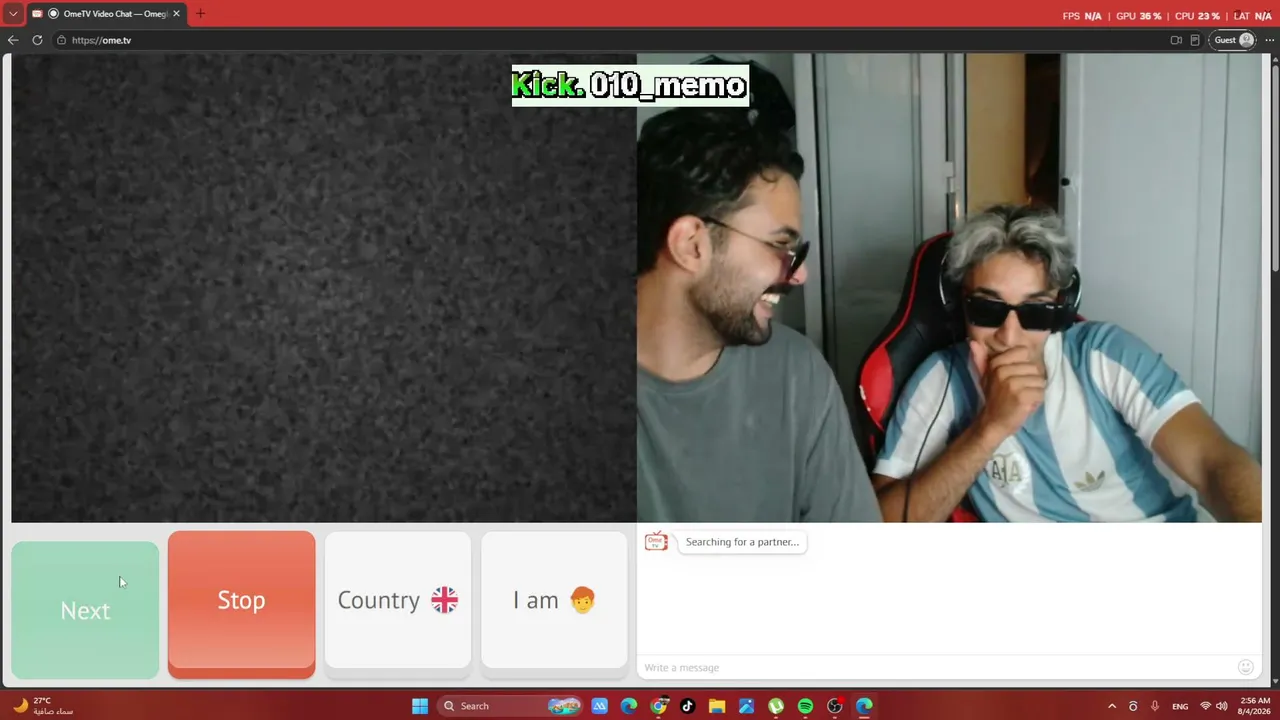Viewport: 1280px width, 720px height.
Task: Switch the ENG input language
Action: pos(1180,706)
